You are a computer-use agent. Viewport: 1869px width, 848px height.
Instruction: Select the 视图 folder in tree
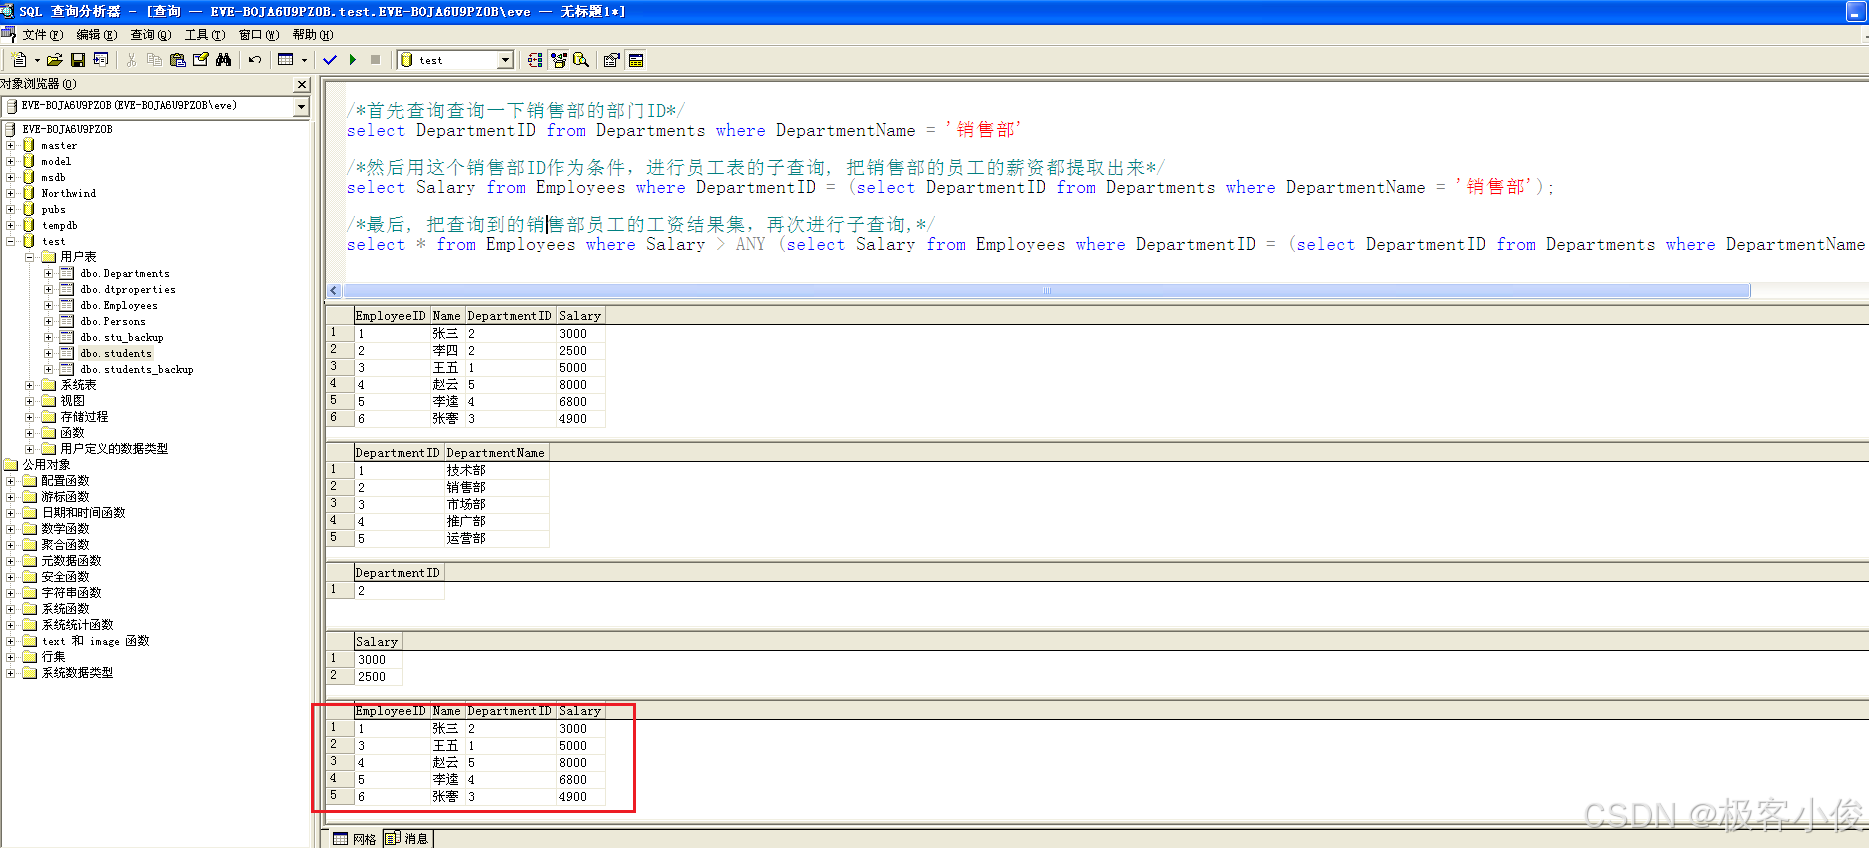point(72,401)
